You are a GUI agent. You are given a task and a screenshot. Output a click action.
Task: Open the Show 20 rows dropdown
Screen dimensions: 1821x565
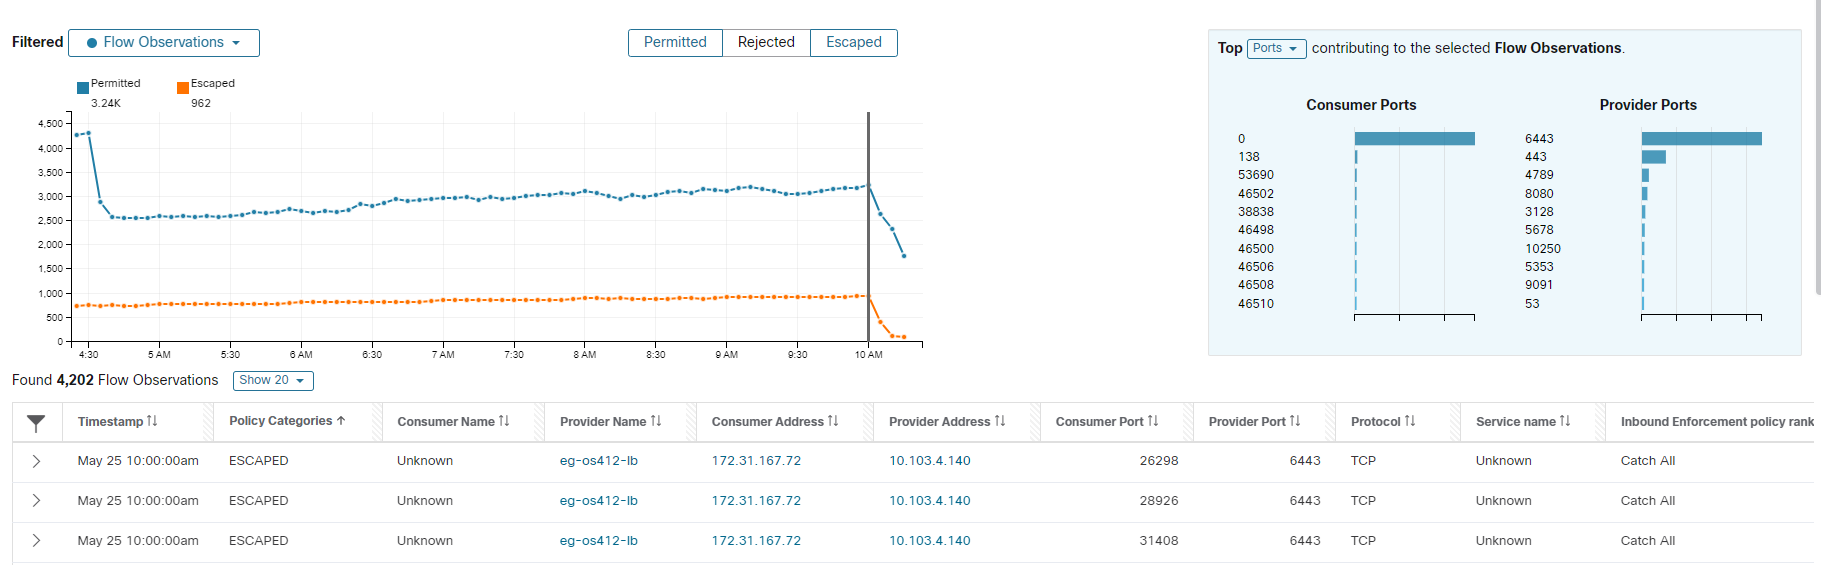(273, 380)
